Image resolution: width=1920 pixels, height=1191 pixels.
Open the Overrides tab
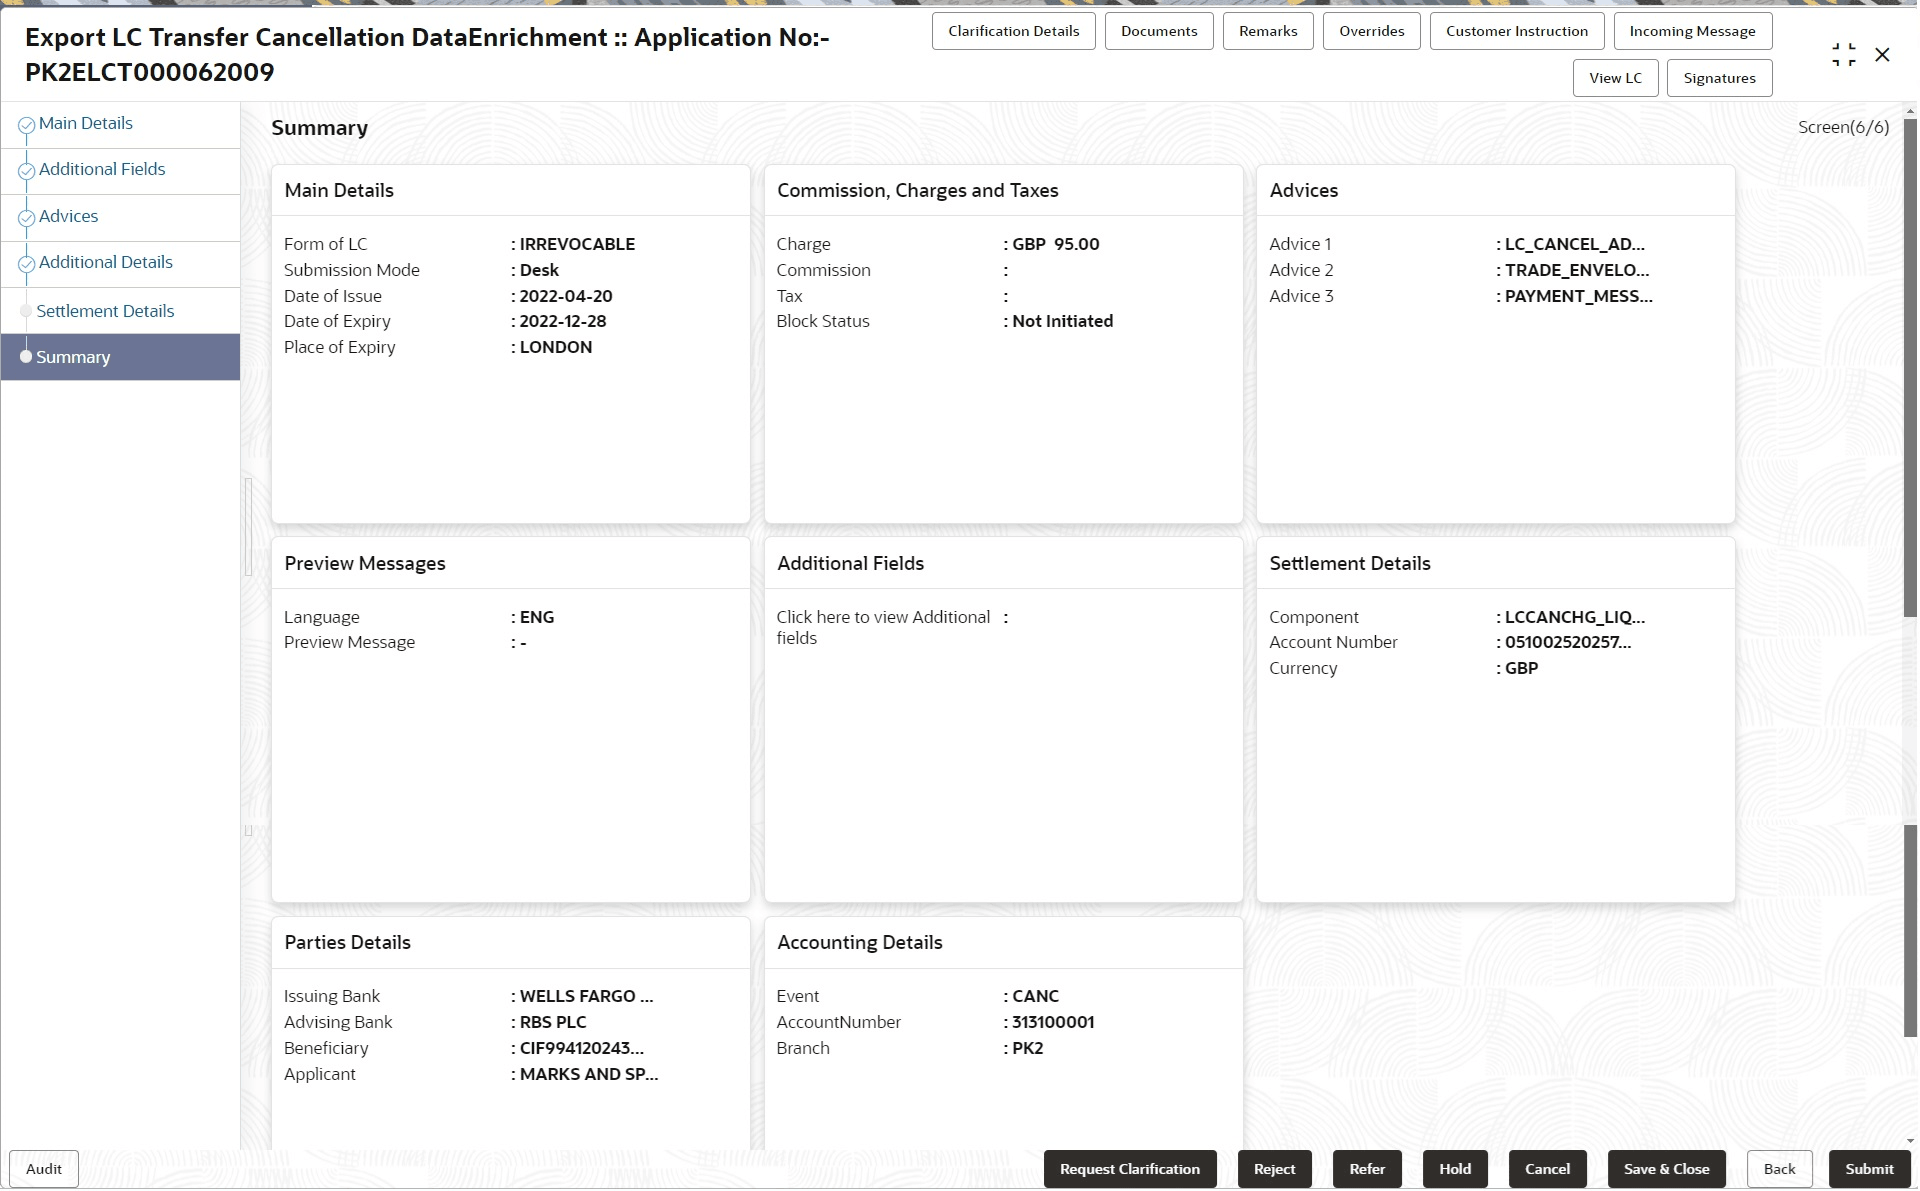pyautogui.click(x=1371, y=31)
